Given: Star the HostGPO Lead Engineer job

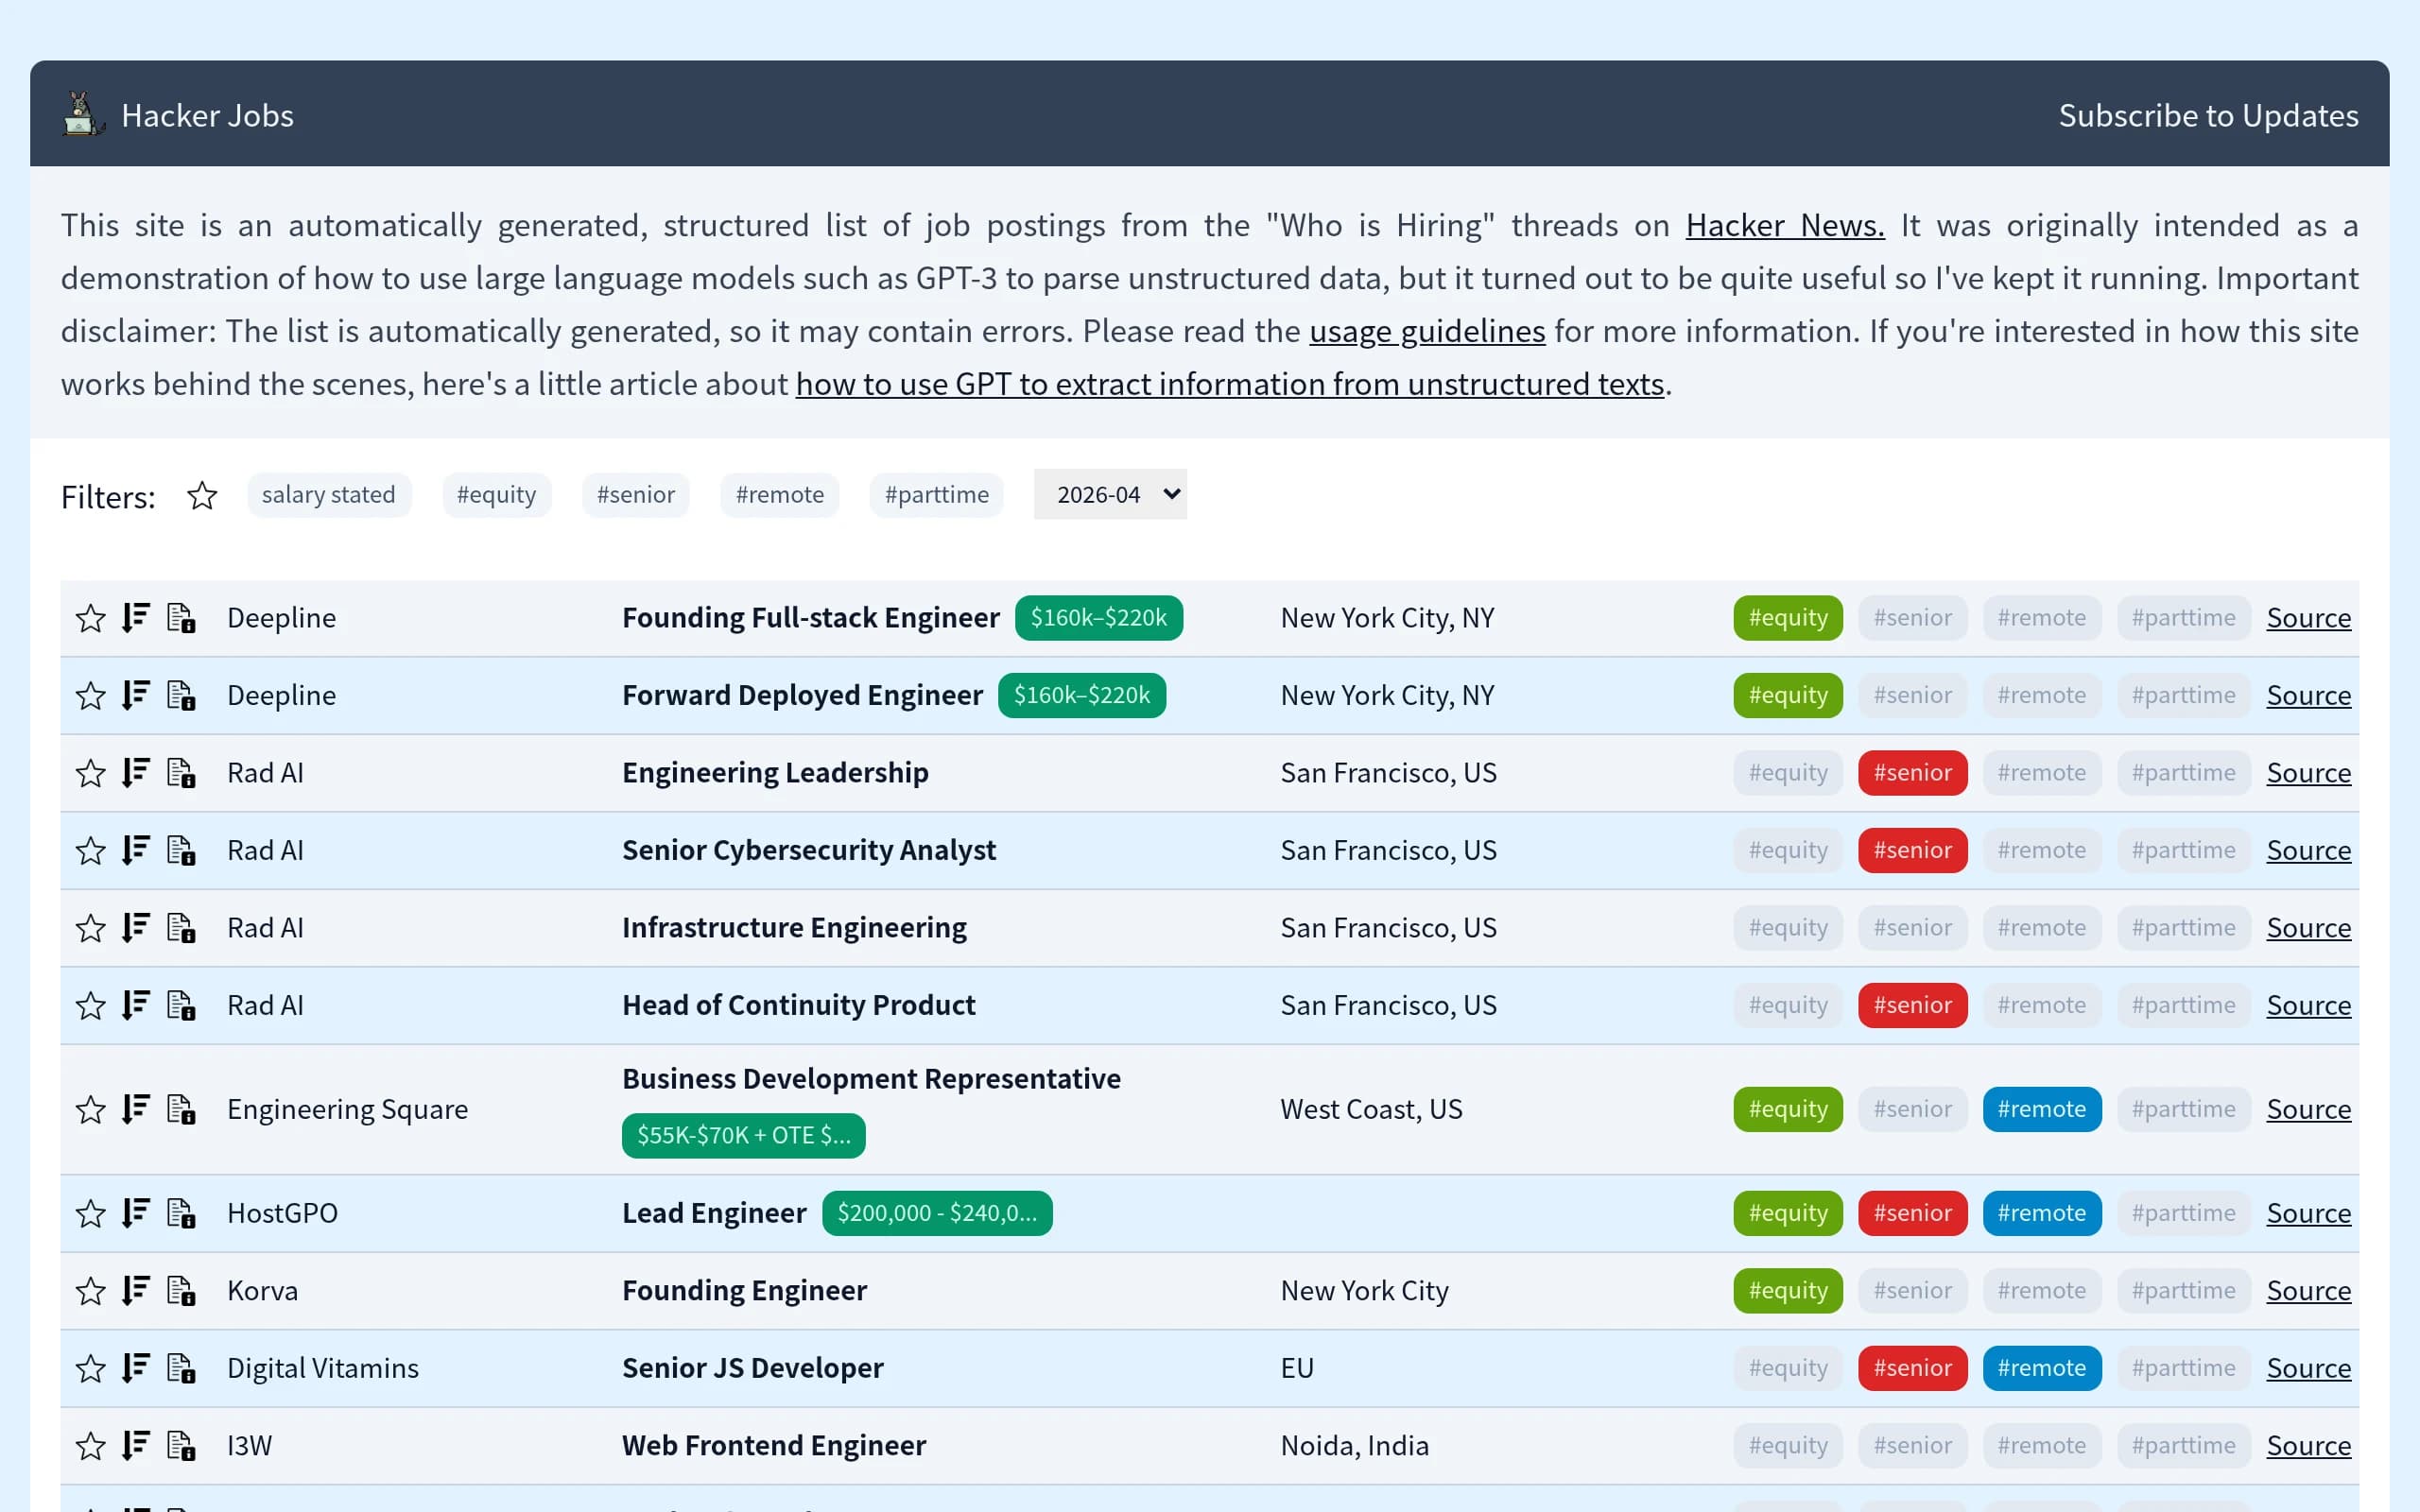Looking at the screenshot, I should pyautogui.click(x=91, y=1213).
